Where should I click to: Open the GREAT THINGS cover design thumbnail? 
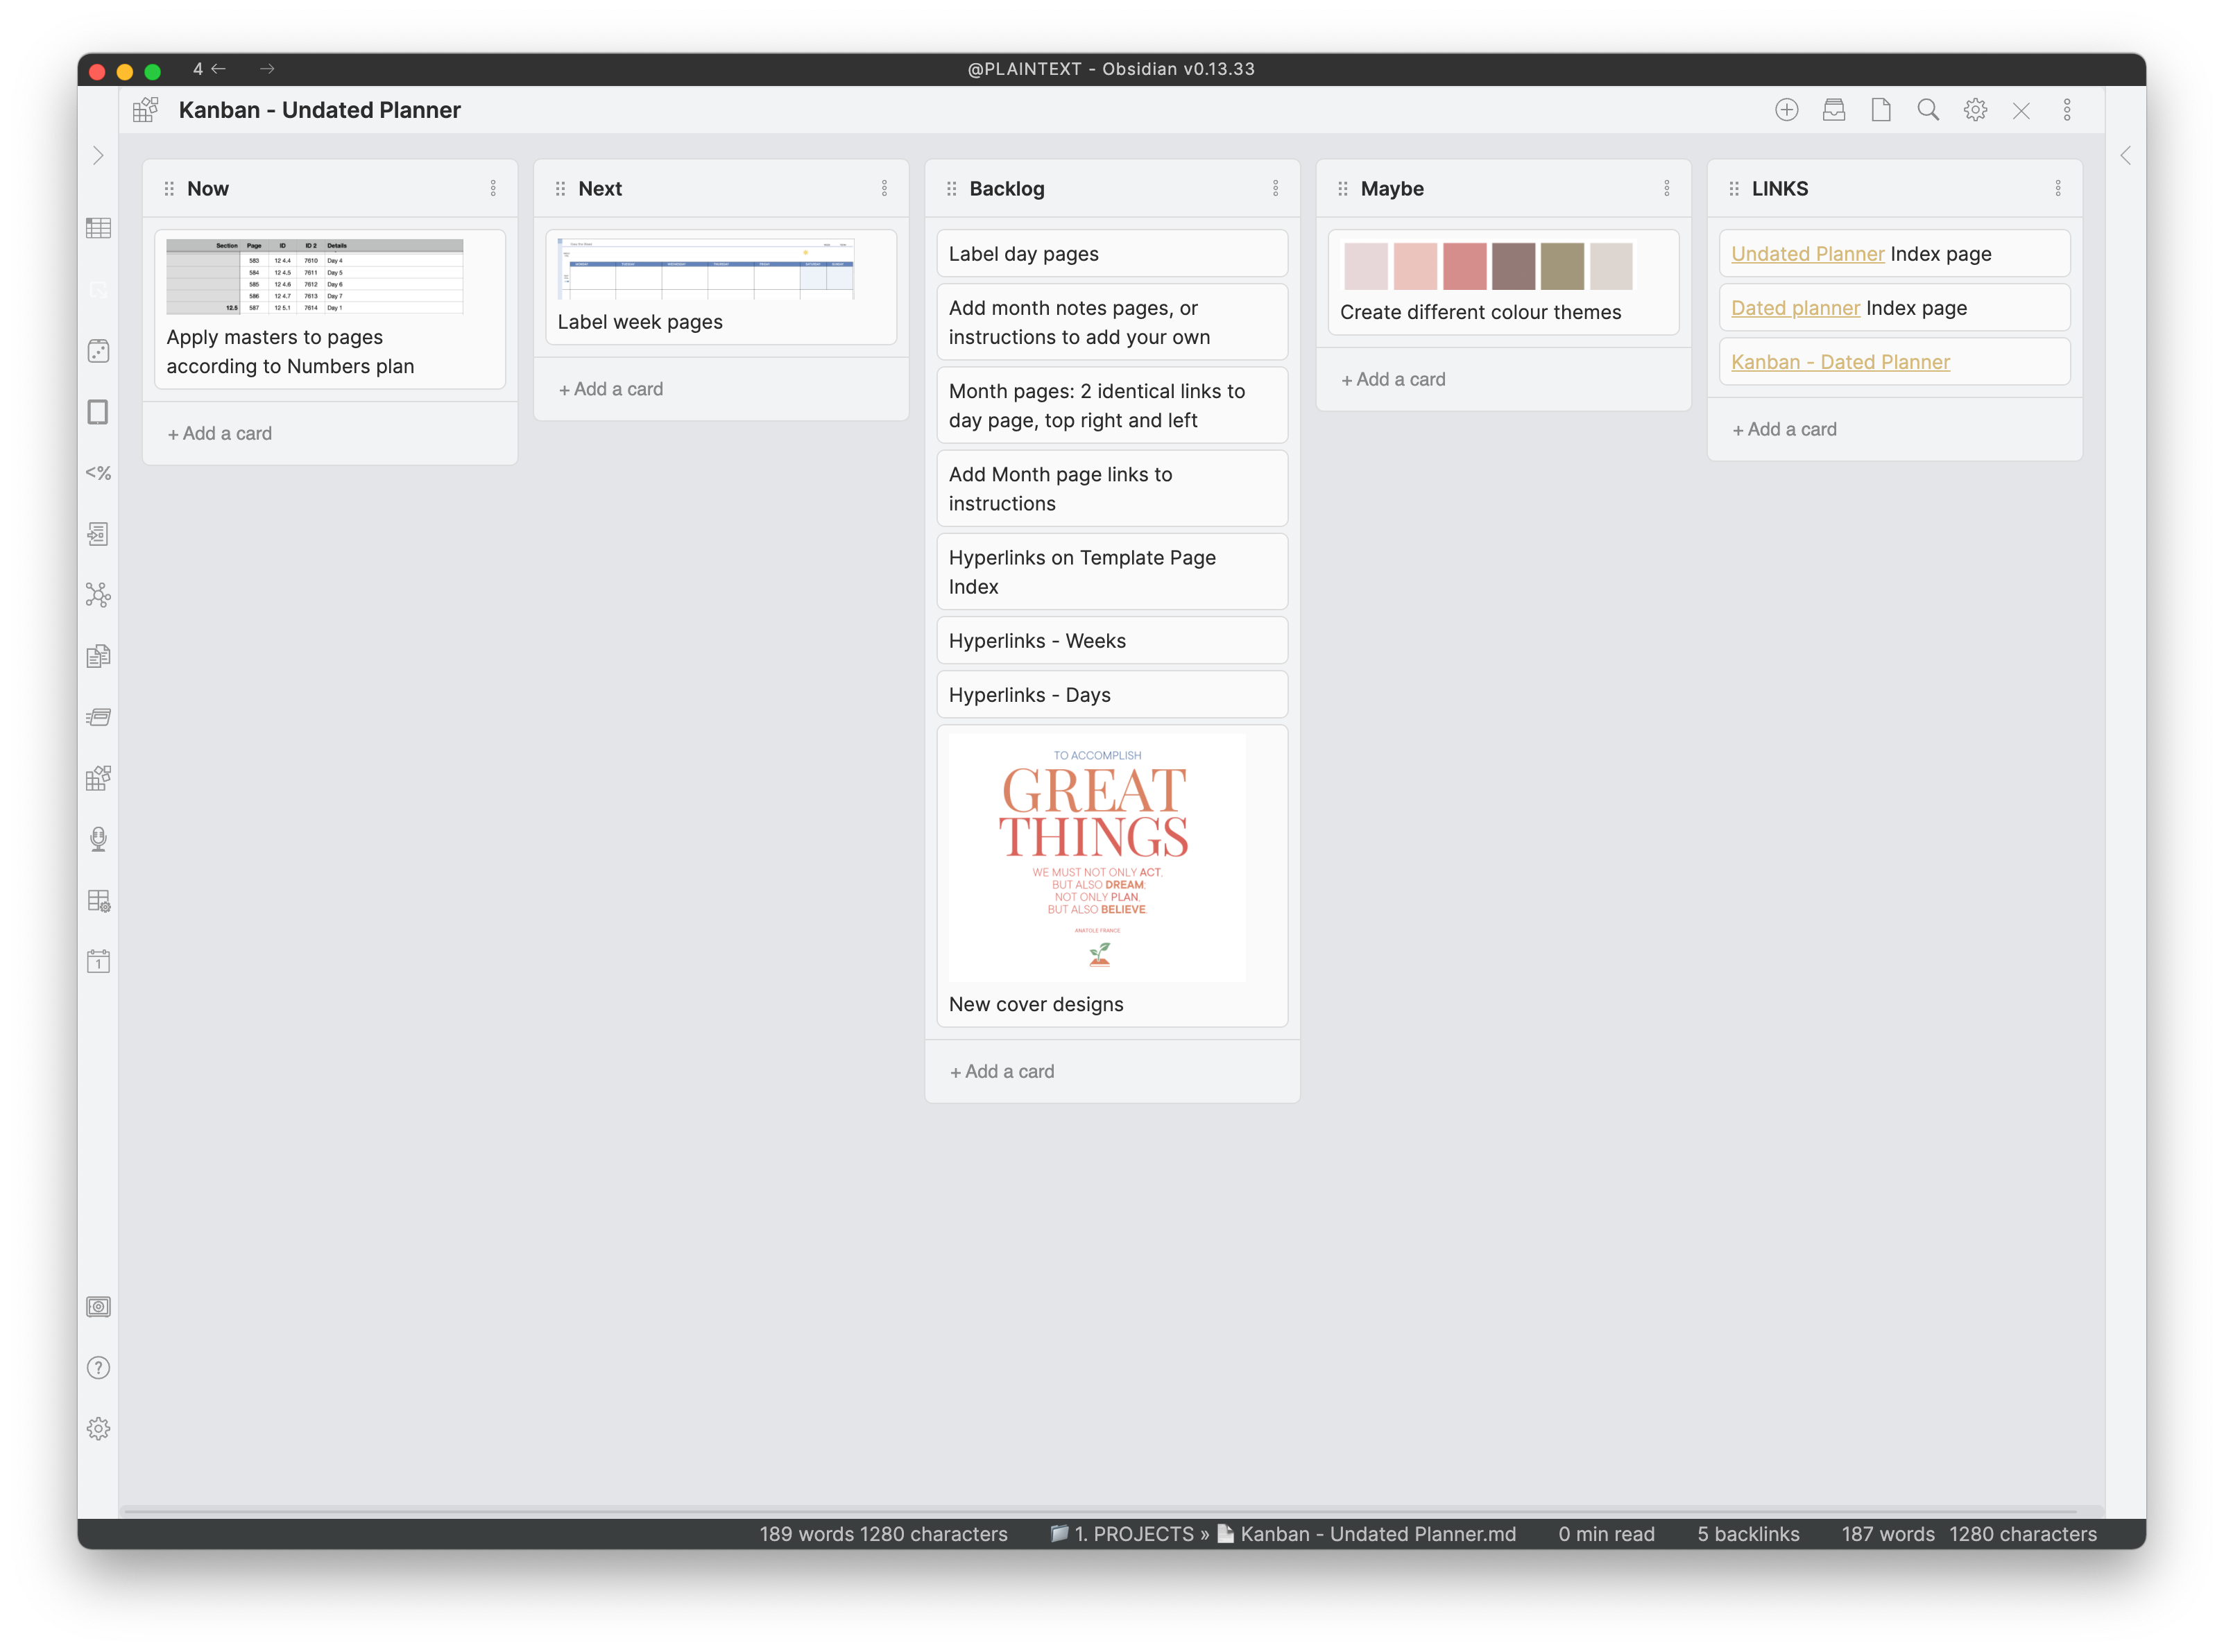(1097, 855)
